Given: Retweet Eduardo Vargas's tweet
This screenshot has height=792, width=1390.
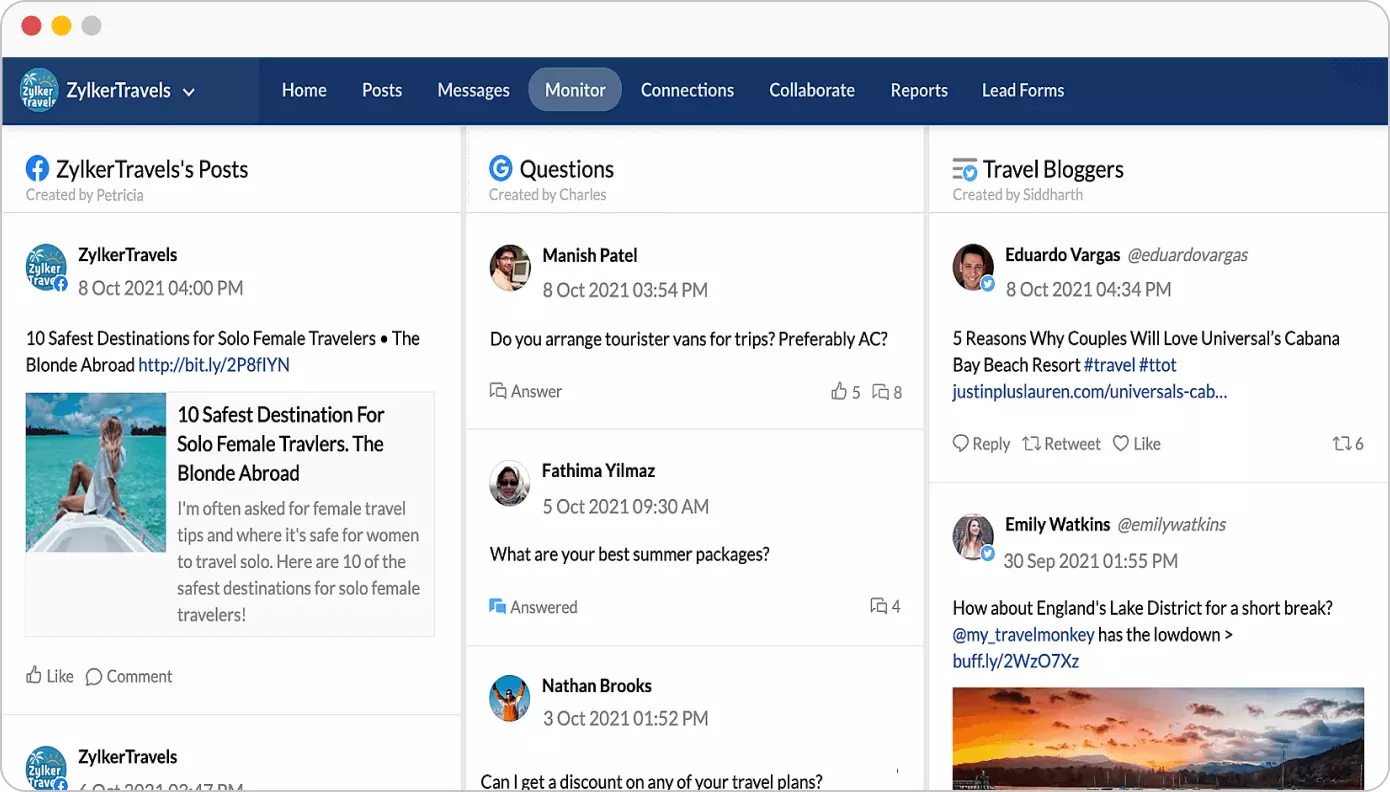Looking at the screenshot, I should click(1032, 443).
